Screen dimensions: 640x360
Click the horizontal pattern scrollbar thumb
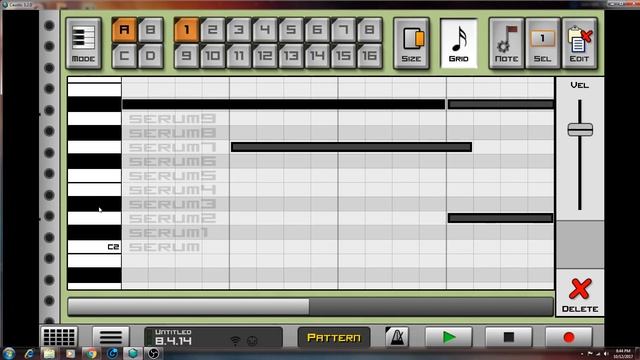pyautogui.click(x=189, y=307)
